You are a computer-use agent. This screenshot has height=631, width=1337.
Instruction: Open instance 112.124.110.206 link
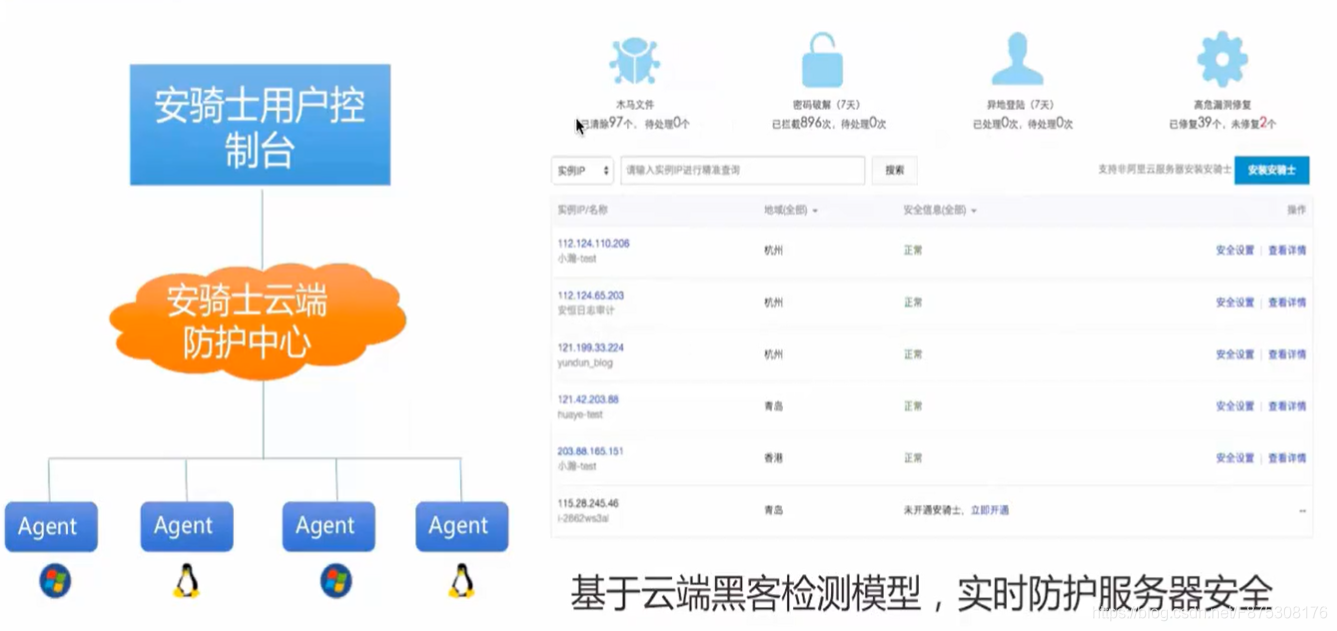[x=593, y=244]
